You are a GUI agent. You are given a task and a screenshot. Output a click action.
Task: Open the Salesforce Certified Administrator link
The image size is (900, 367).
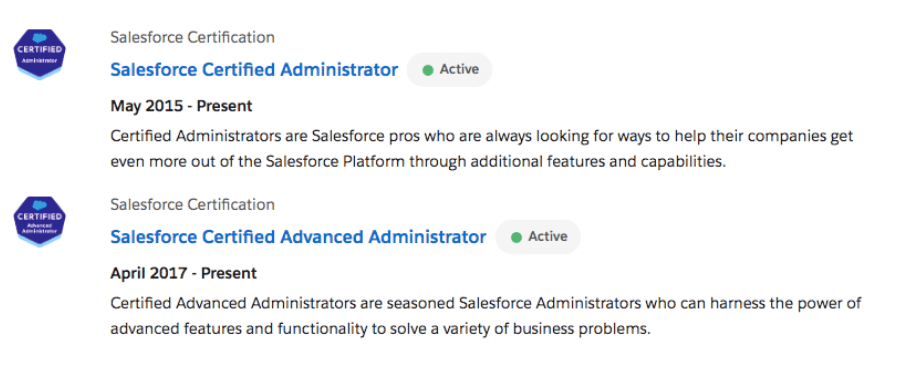[x=254, y=69]
